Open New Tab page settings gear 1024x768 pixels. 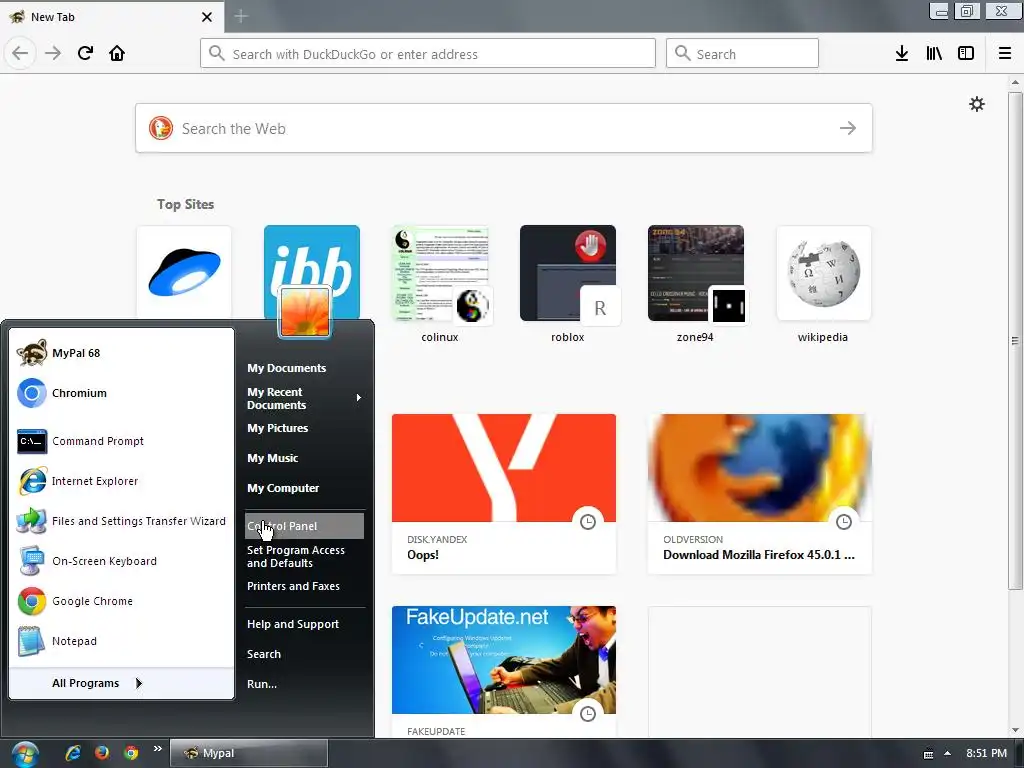[976, 104]
